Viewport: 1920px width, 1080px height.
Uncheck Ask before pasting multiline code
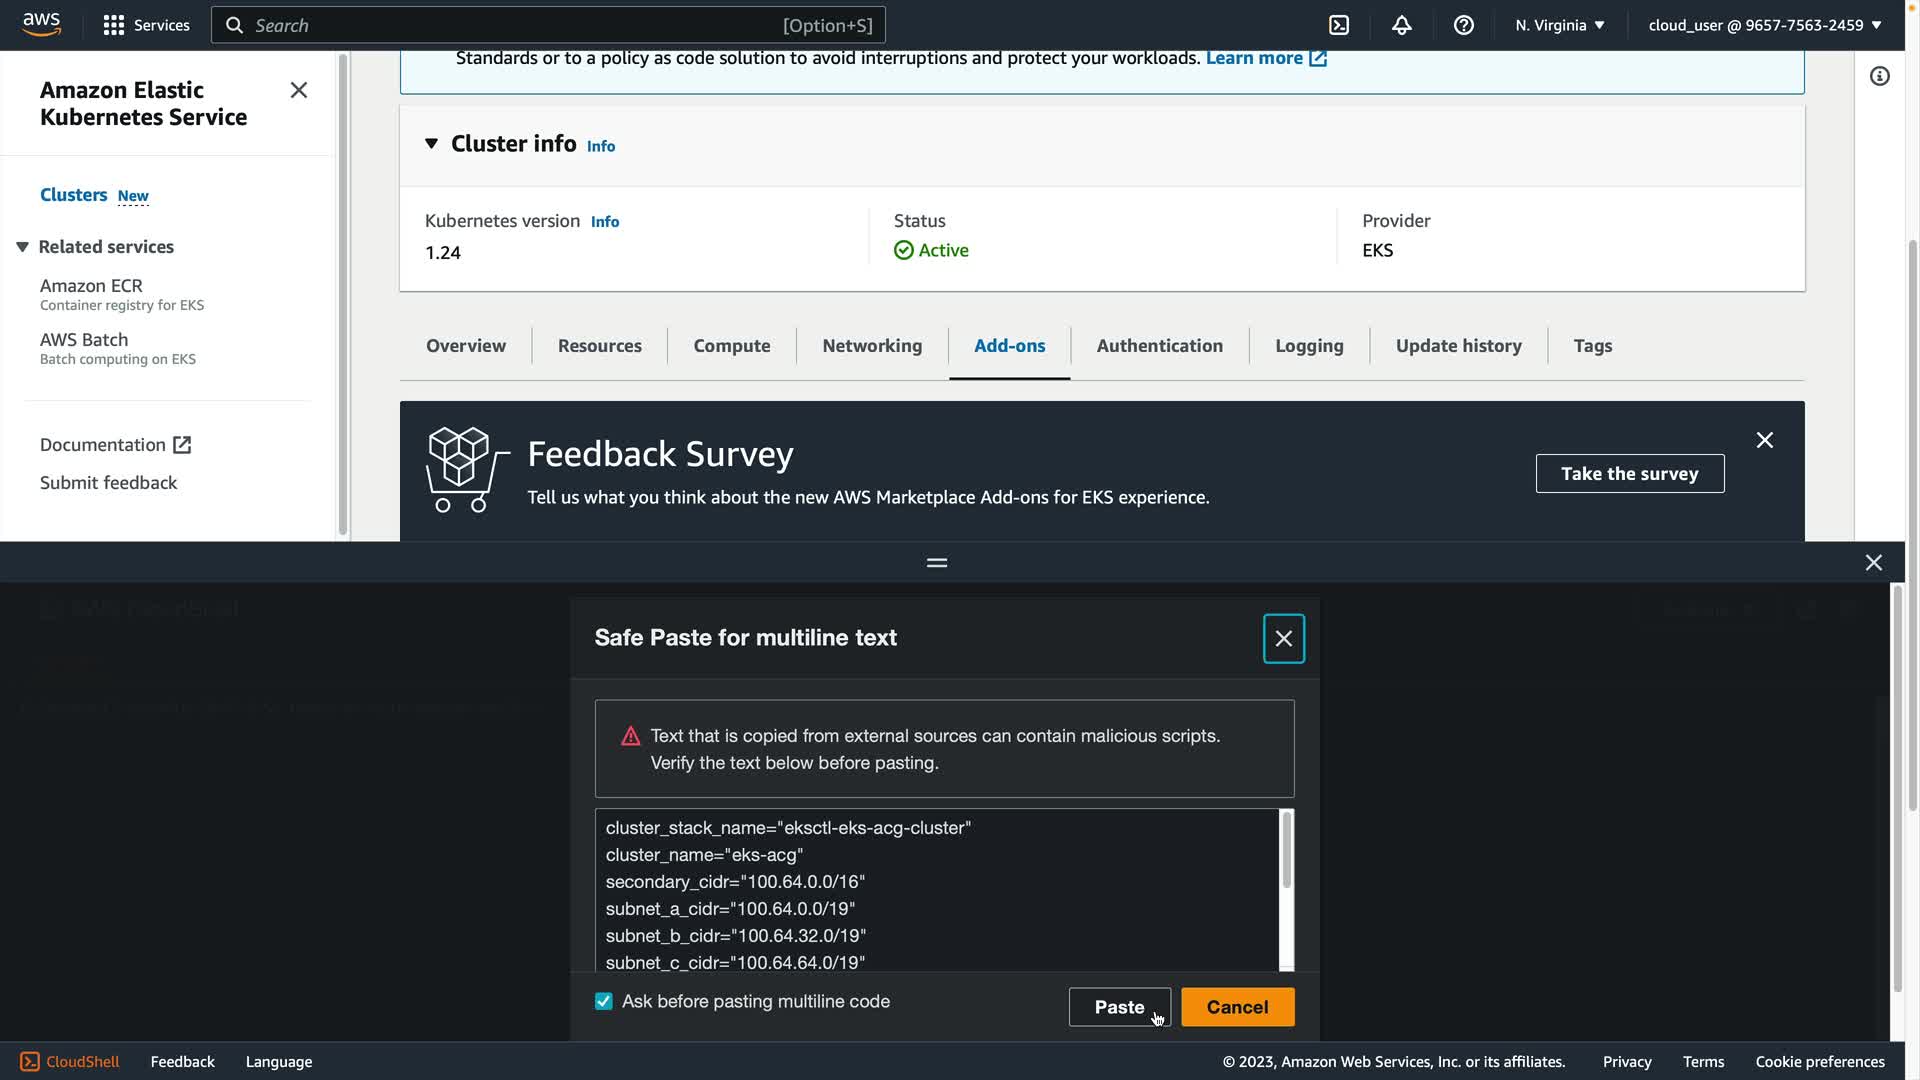[x=604, y=1001]
